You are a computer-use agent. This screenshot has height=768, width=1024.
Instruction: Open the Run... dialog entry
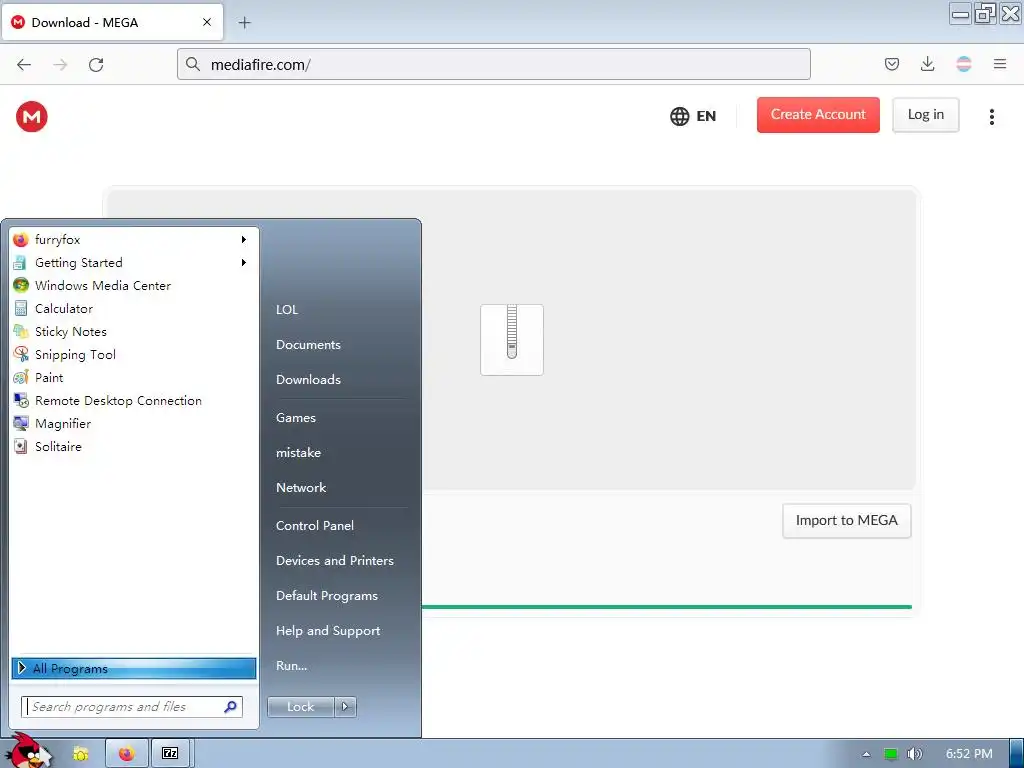(291, 666)
